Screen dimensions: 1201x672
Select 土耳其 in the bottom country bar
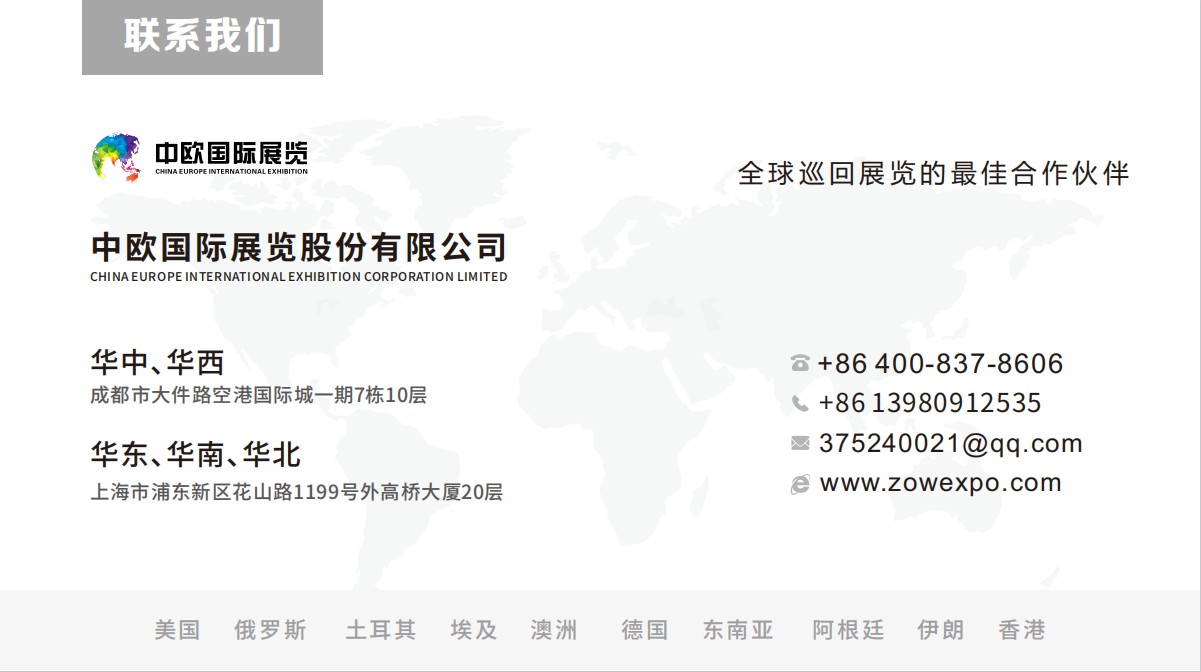[380, 630]
